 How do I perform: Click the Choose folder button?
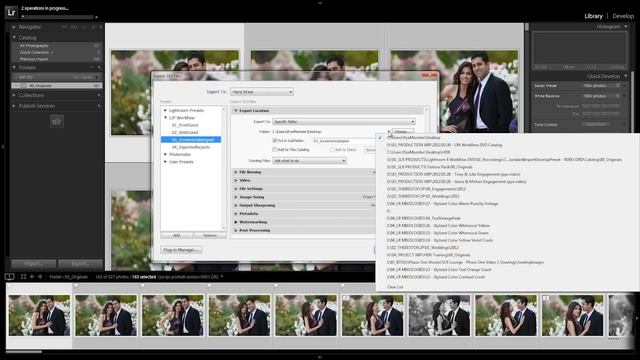pyautogui.click(x=402, y=132)
